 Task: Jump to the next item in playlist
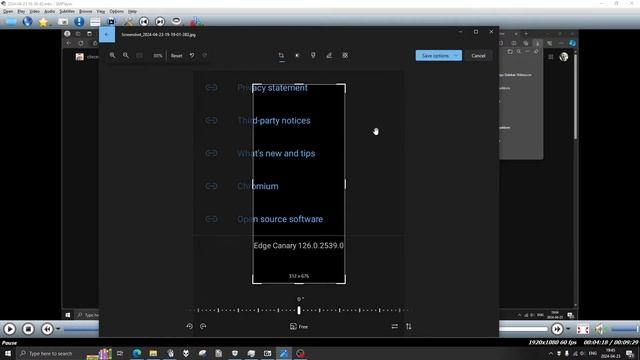point(160,22)
